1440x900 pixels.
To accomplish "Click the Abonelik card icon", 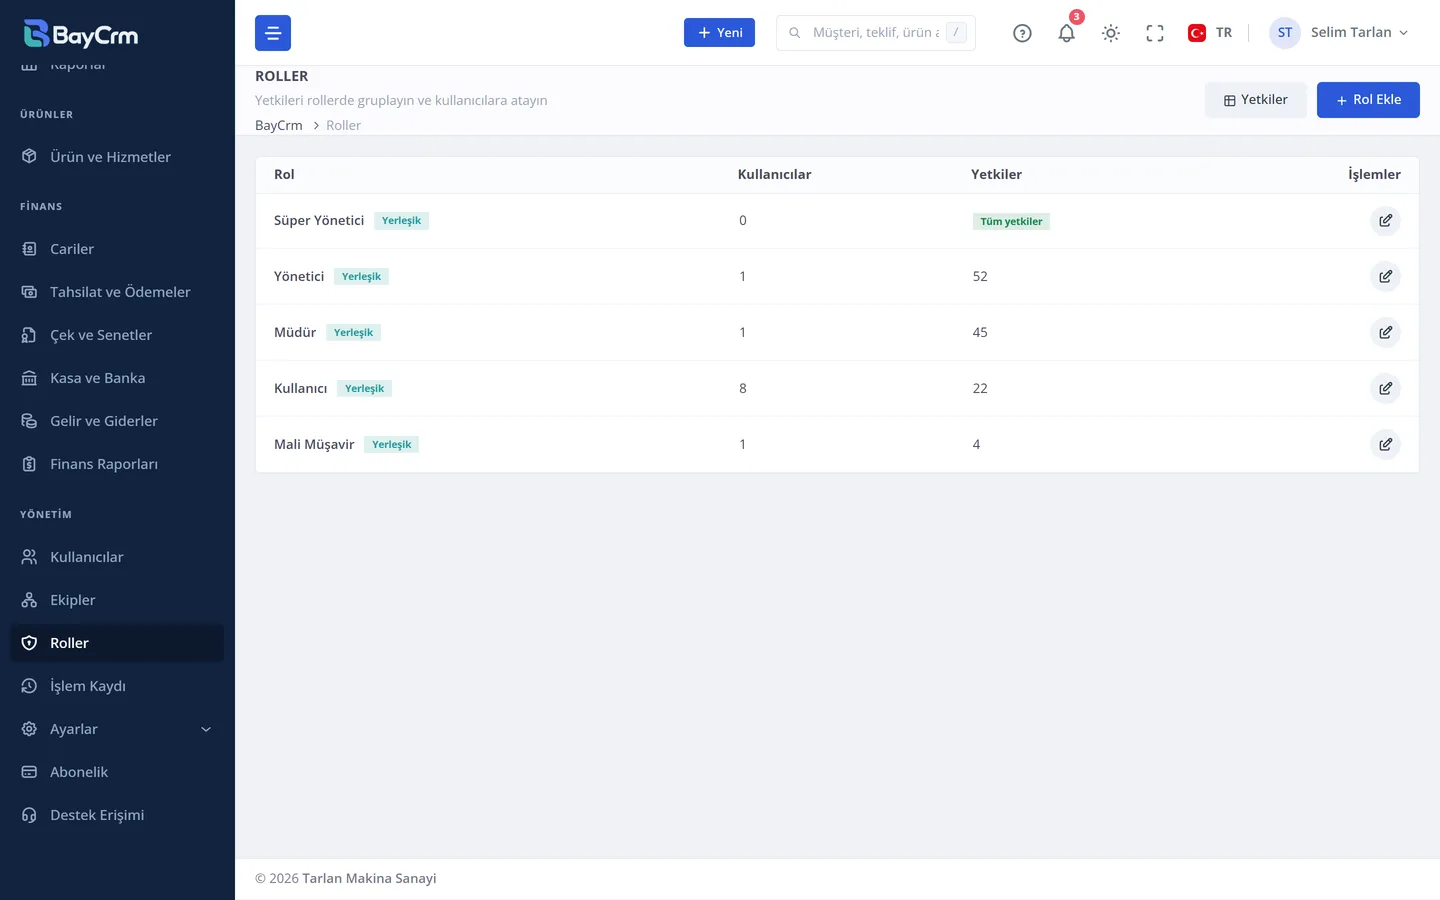I will (x=29, y=772).
